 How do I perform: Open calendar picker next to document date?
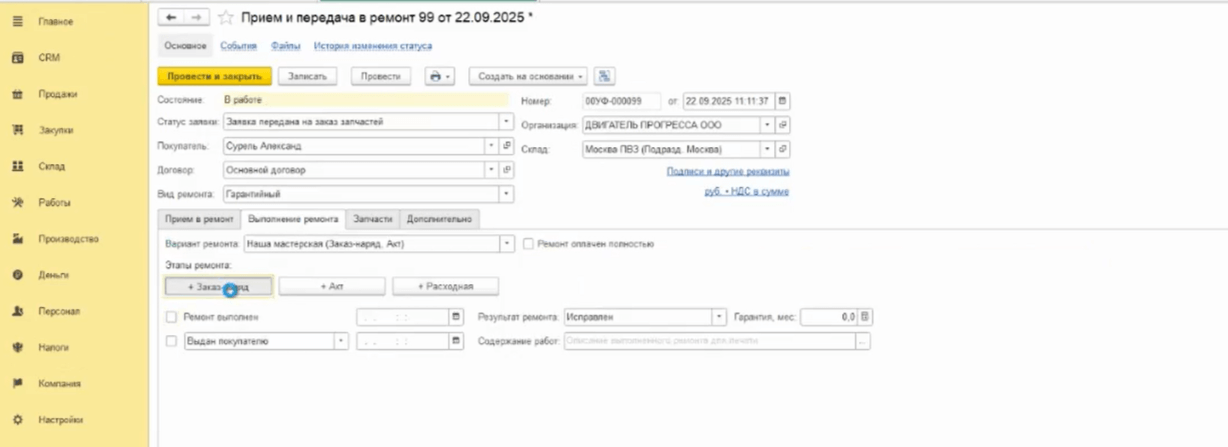[782, 101]
